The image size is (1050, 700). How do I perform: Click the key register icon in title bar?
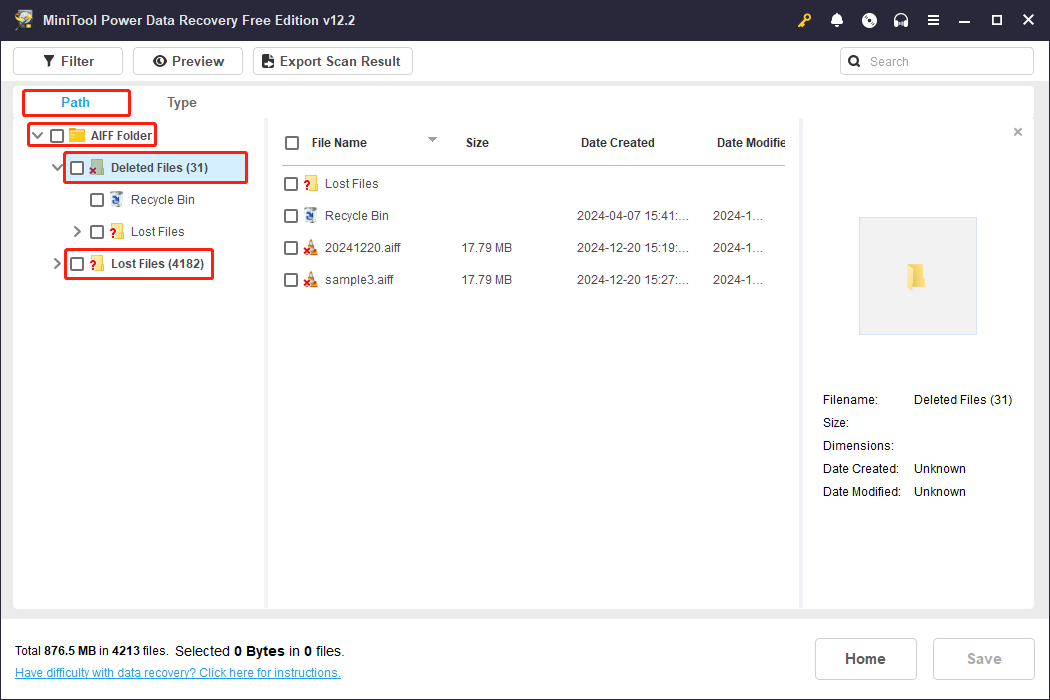click(x=804, y=21)
